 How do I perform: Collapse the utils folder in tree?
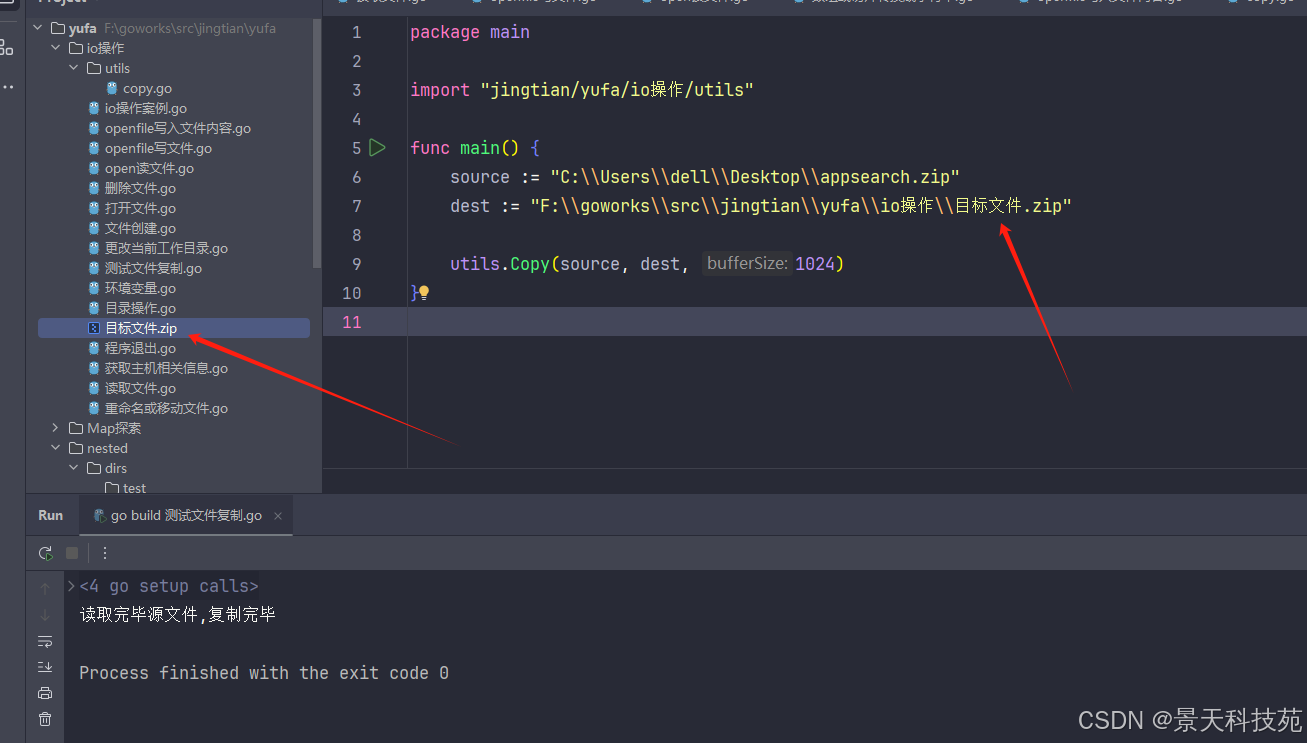pyautogui.click(x=74, y=68)
